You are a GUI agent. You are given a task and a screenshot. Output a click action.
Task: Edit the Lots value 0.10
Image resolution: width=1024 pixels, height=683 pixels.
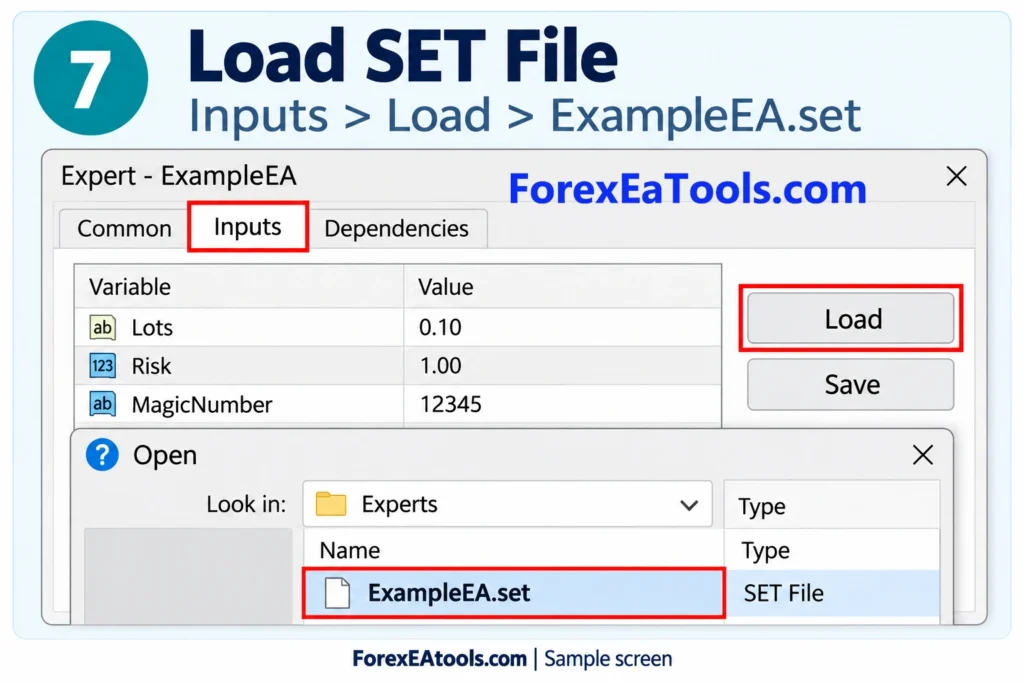click(x=440, y=327)
